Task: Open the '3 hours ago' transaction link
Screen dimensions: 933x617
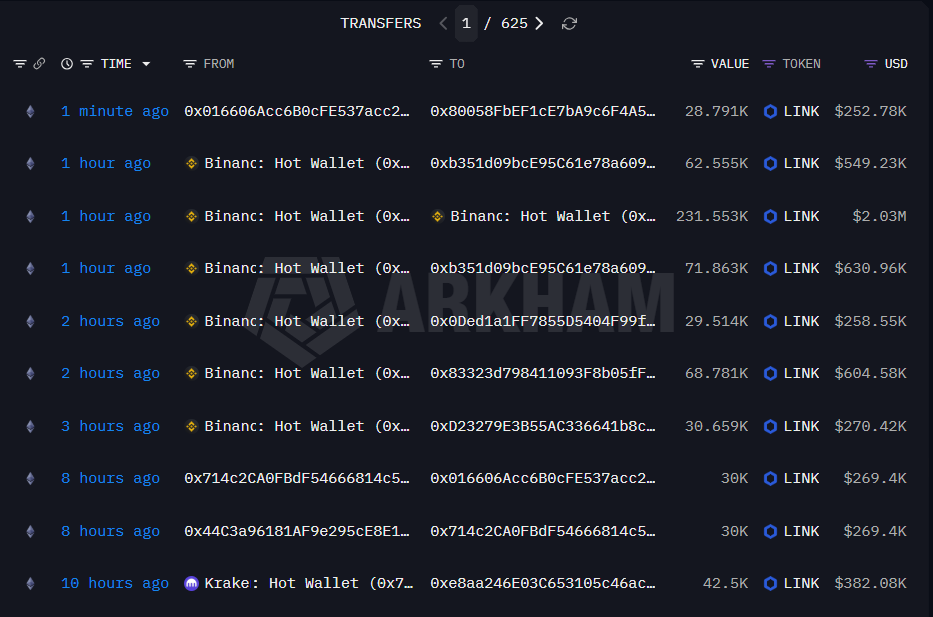Action: [110, 426]
